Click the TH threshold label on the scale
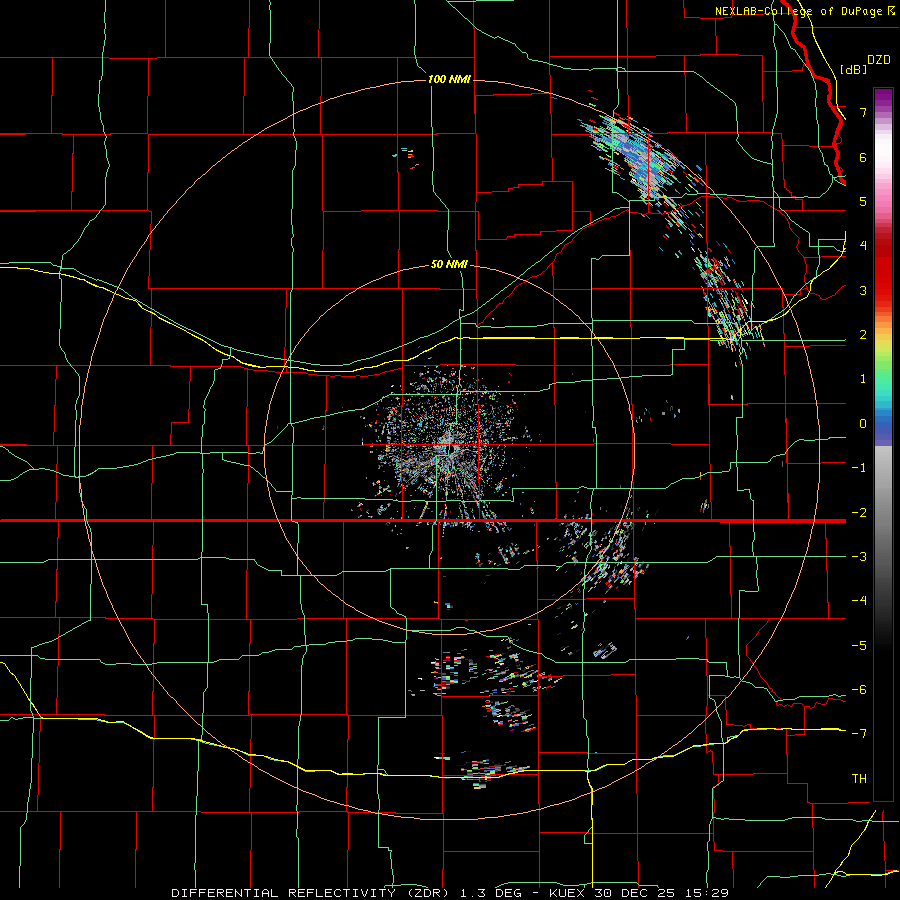This screenshot has width=900, height=900. click(x=859, y=778)
